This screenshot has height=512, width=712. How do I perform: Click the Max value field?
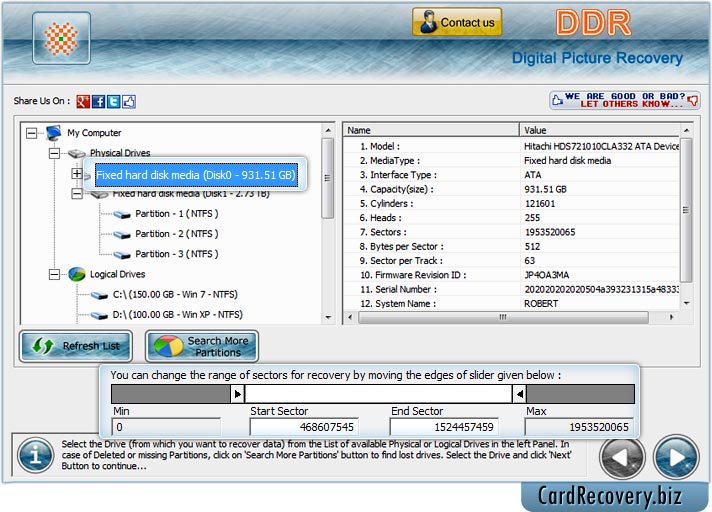[579, 427]
